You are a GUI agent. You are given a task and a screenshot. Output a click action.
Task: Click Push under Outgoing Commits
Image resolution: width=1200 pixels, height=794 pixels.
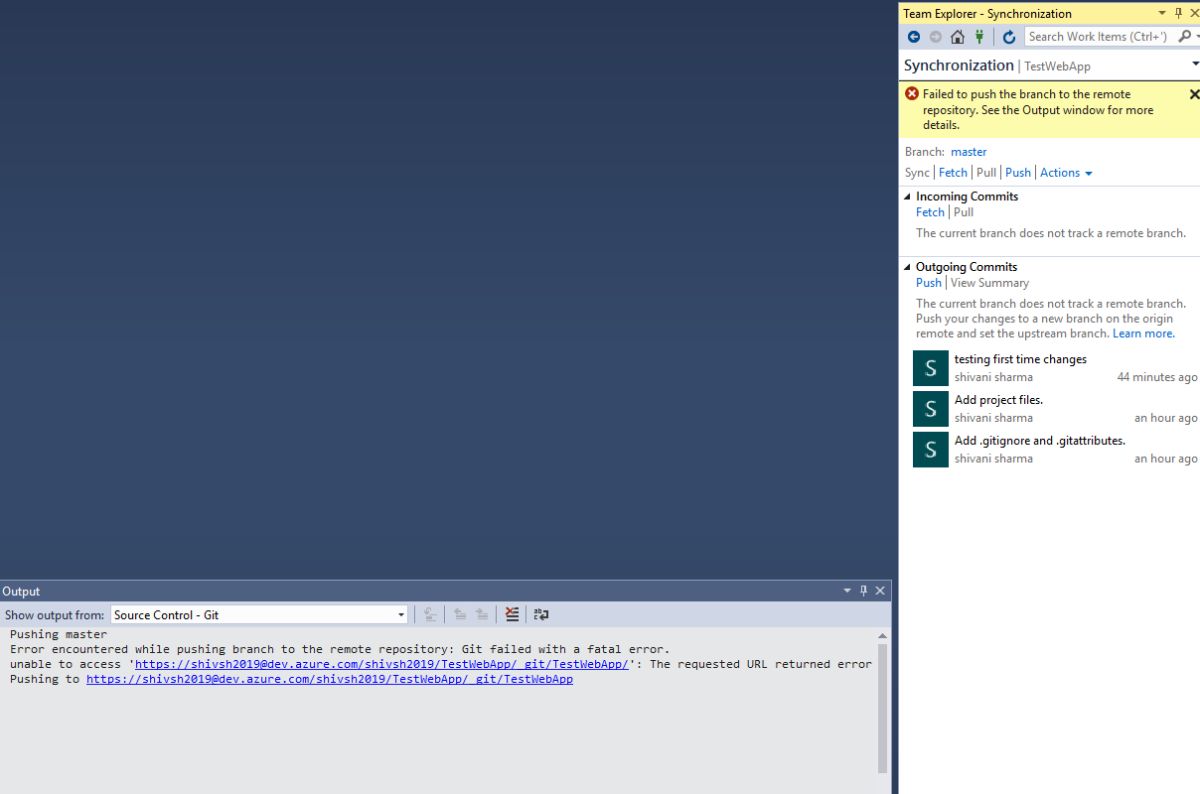coord(929,283)
